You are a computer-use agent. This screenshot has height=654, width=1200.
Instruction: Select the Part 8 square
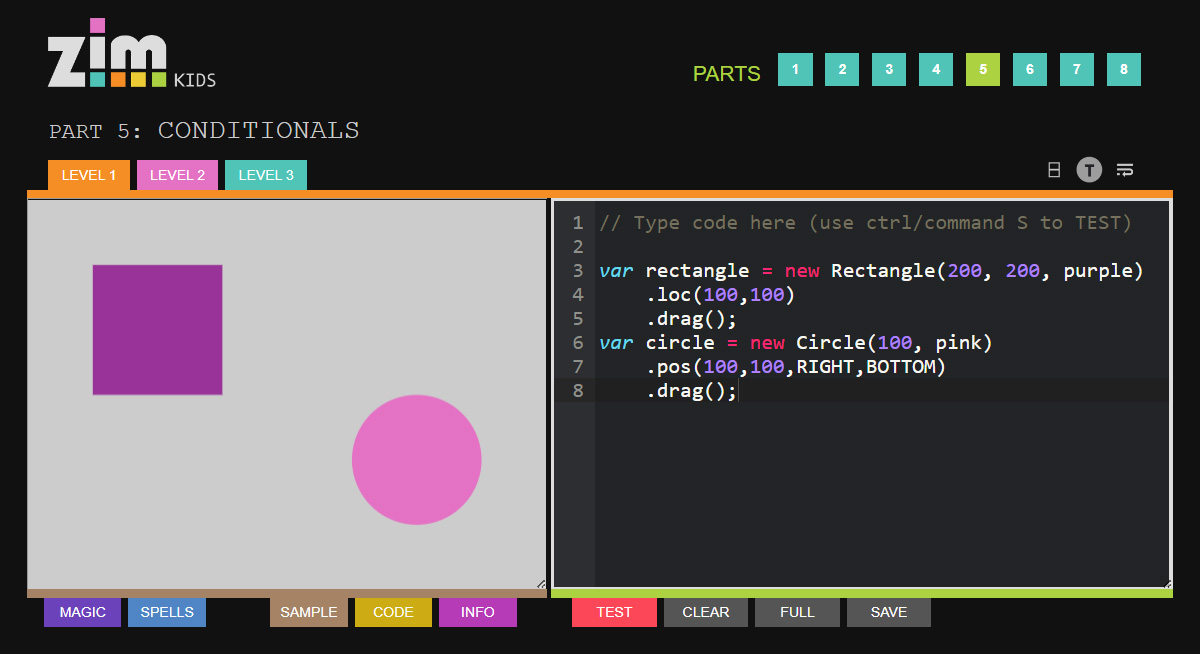click(1124, 70)
